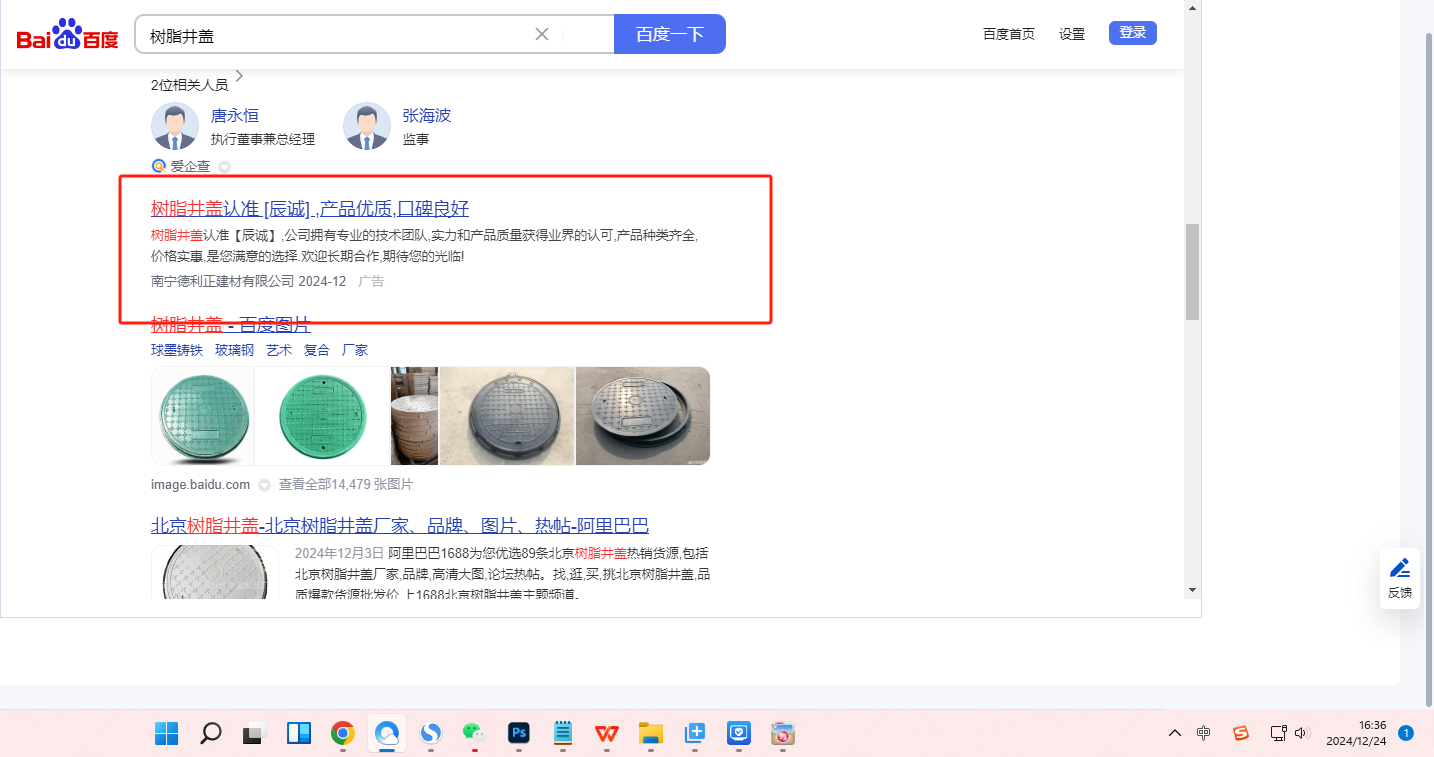Open the ad titled 树脂井盖认准 [辰诚]

point(310,209)
